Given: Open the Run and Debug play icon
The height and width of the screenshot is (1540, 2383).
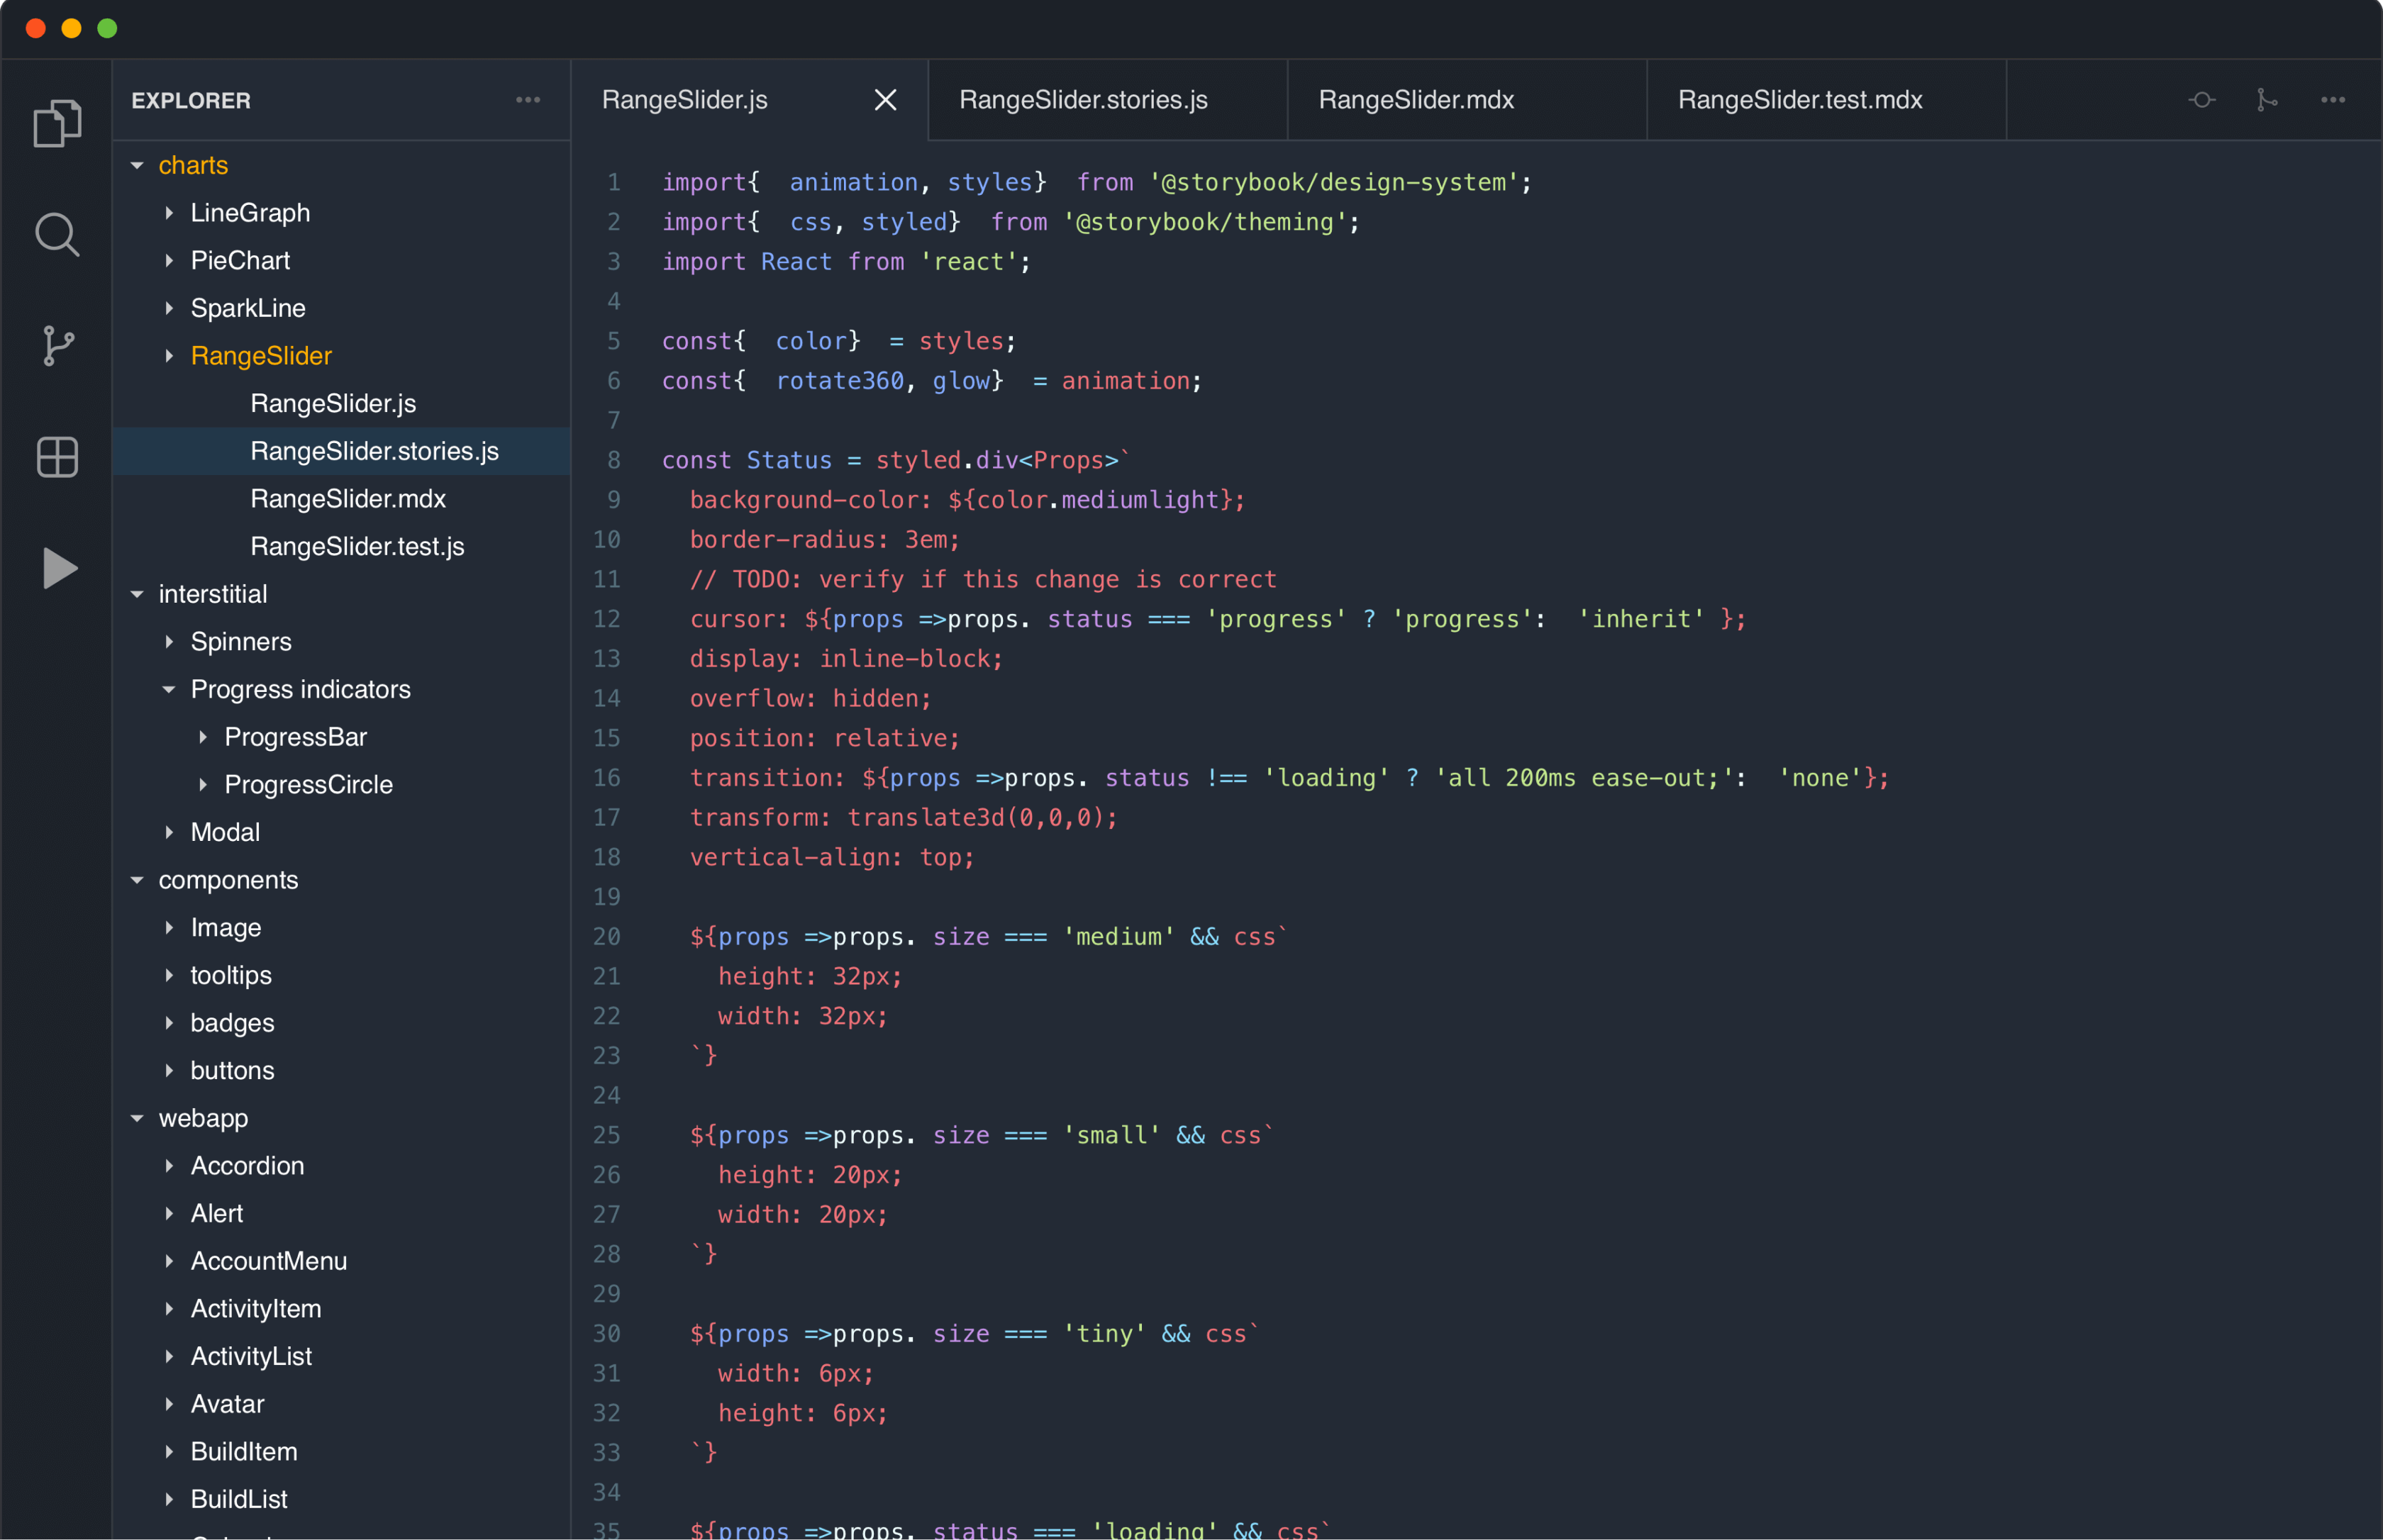Looking at the screenshot, I should coord(59,568).
